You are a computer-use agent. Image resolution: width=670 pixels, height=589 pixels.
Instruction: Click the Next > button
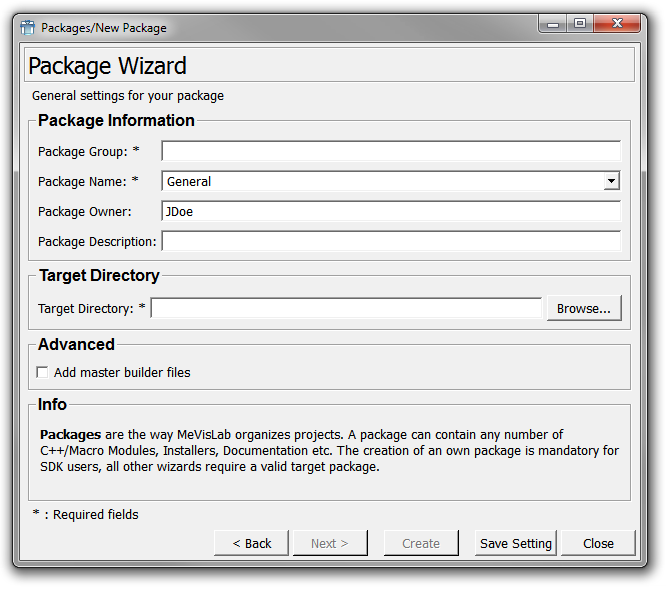(x=330, y=543)
